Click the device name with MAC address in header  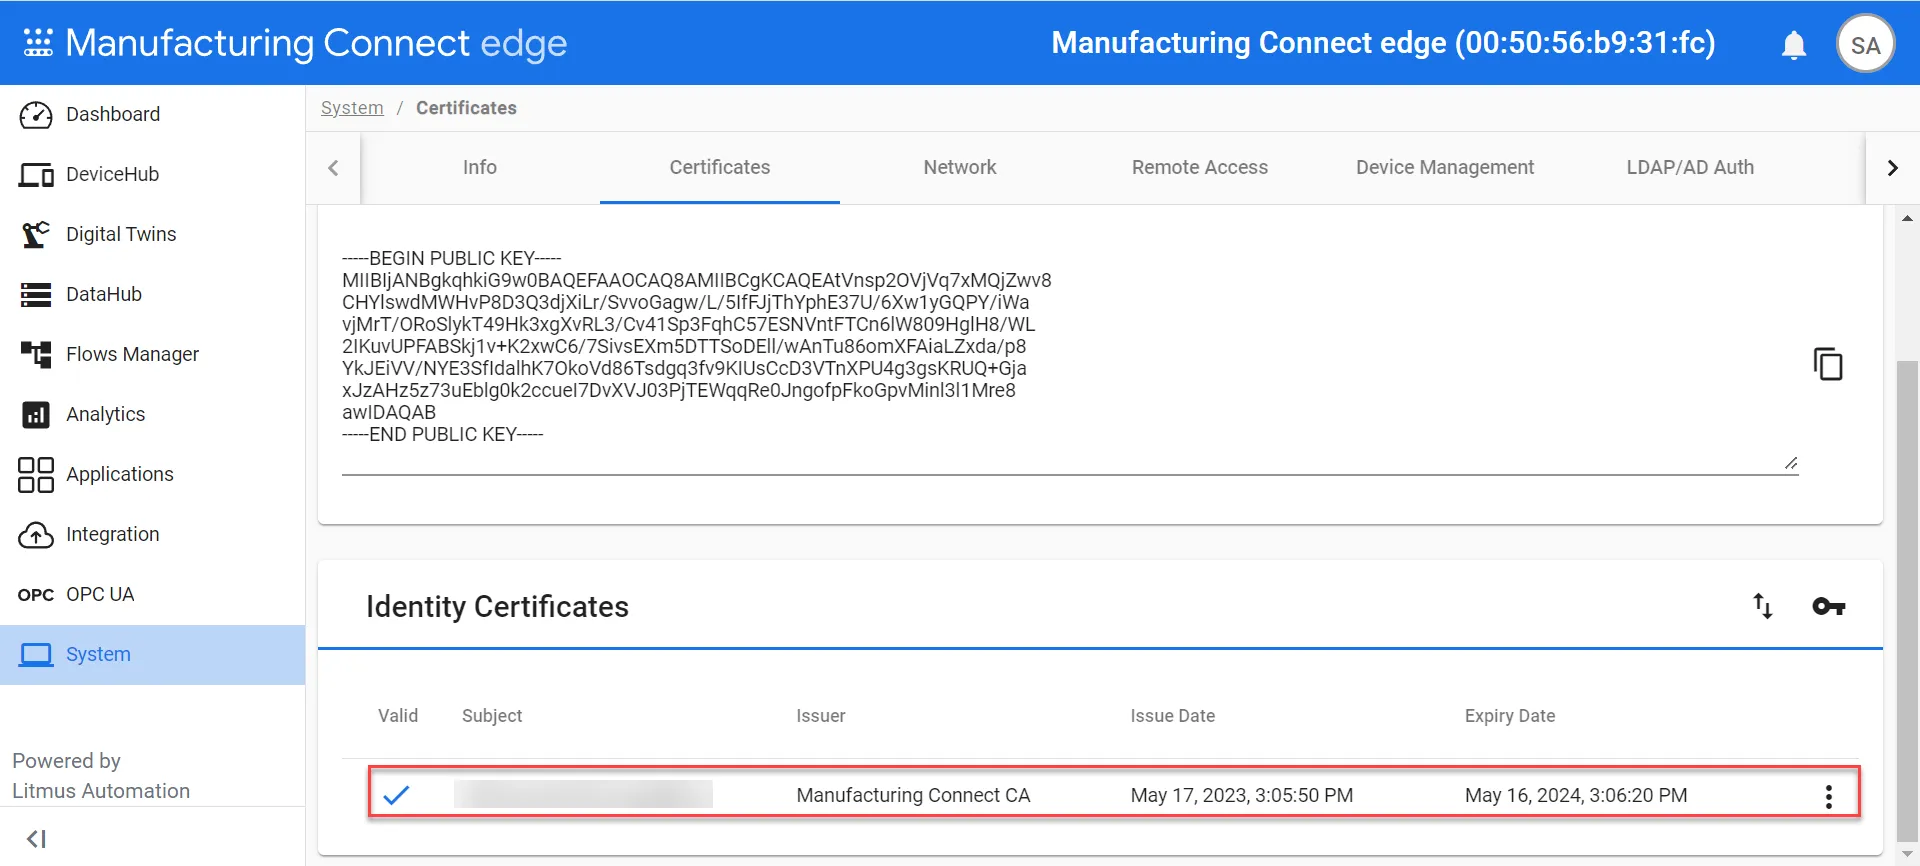(1383, 43)
